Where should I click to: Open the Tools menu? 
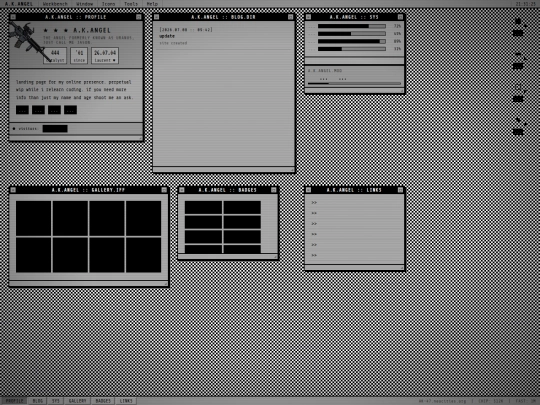[x=131, y=4]
